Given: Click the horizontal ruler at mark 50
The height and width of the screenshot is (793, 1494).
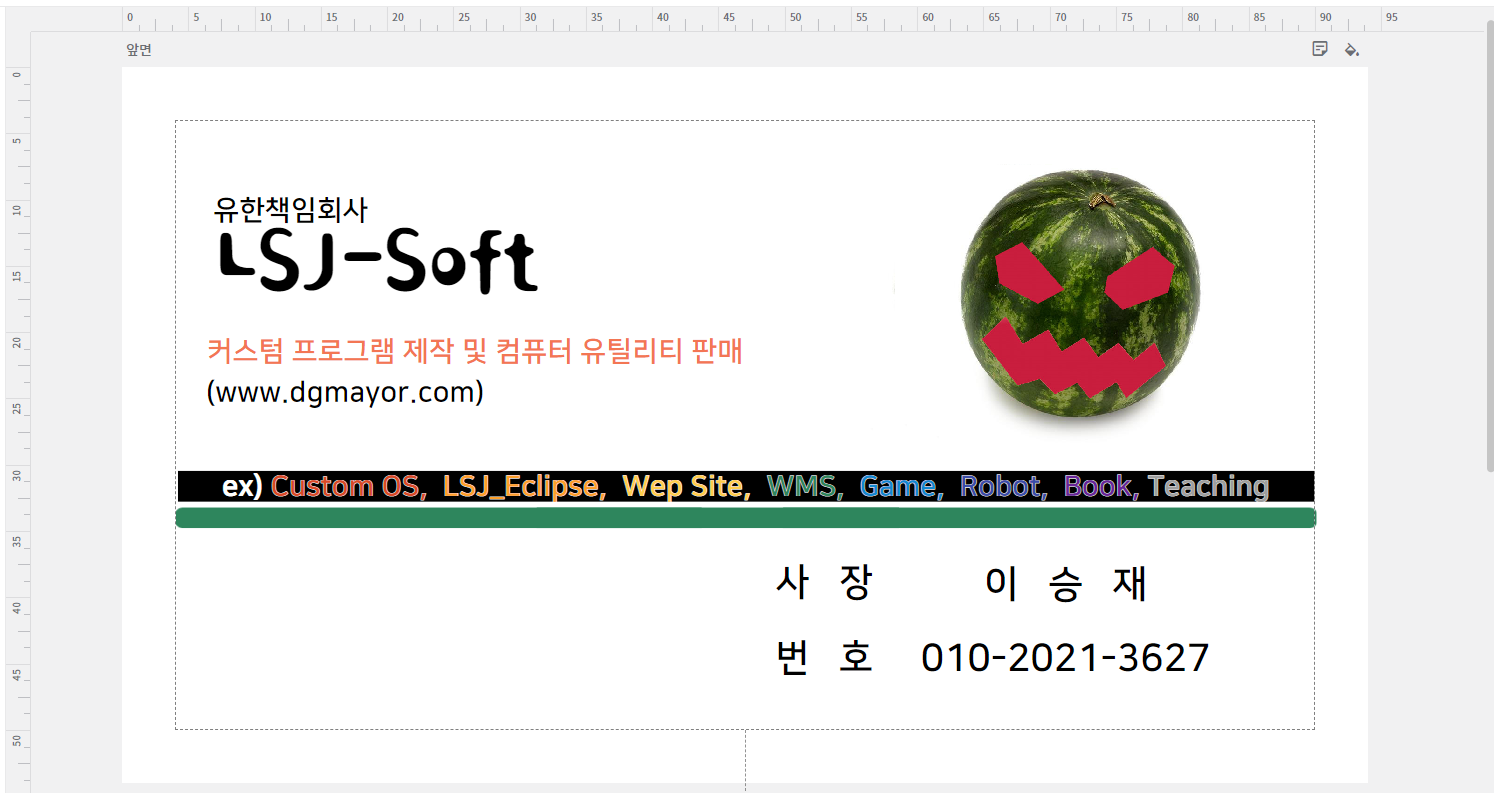Looking at the screenshot, I should click(x=794, y=18).
